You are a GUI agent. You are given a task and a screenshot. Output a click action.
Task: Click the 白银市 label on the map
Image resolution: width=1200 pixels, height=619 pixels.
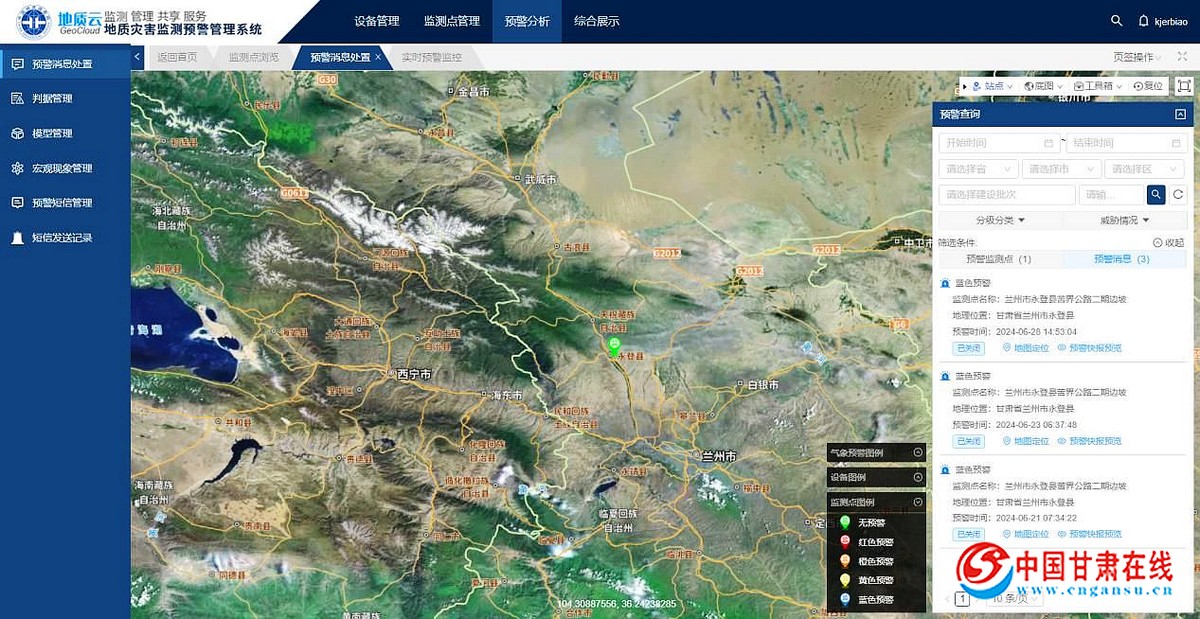tap(764, 385)
